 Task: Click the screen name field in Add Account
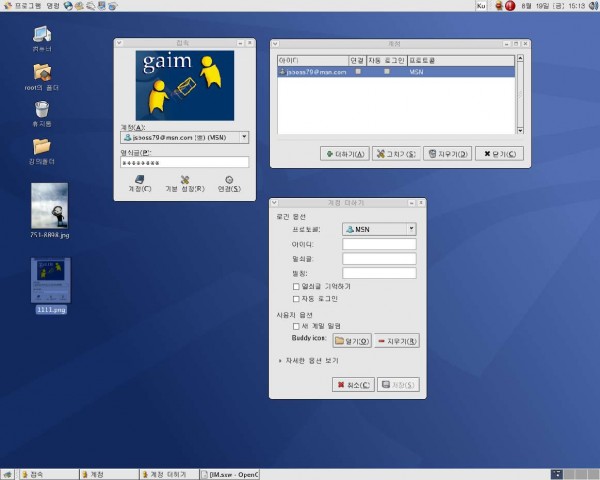click(x=379, y=244)
